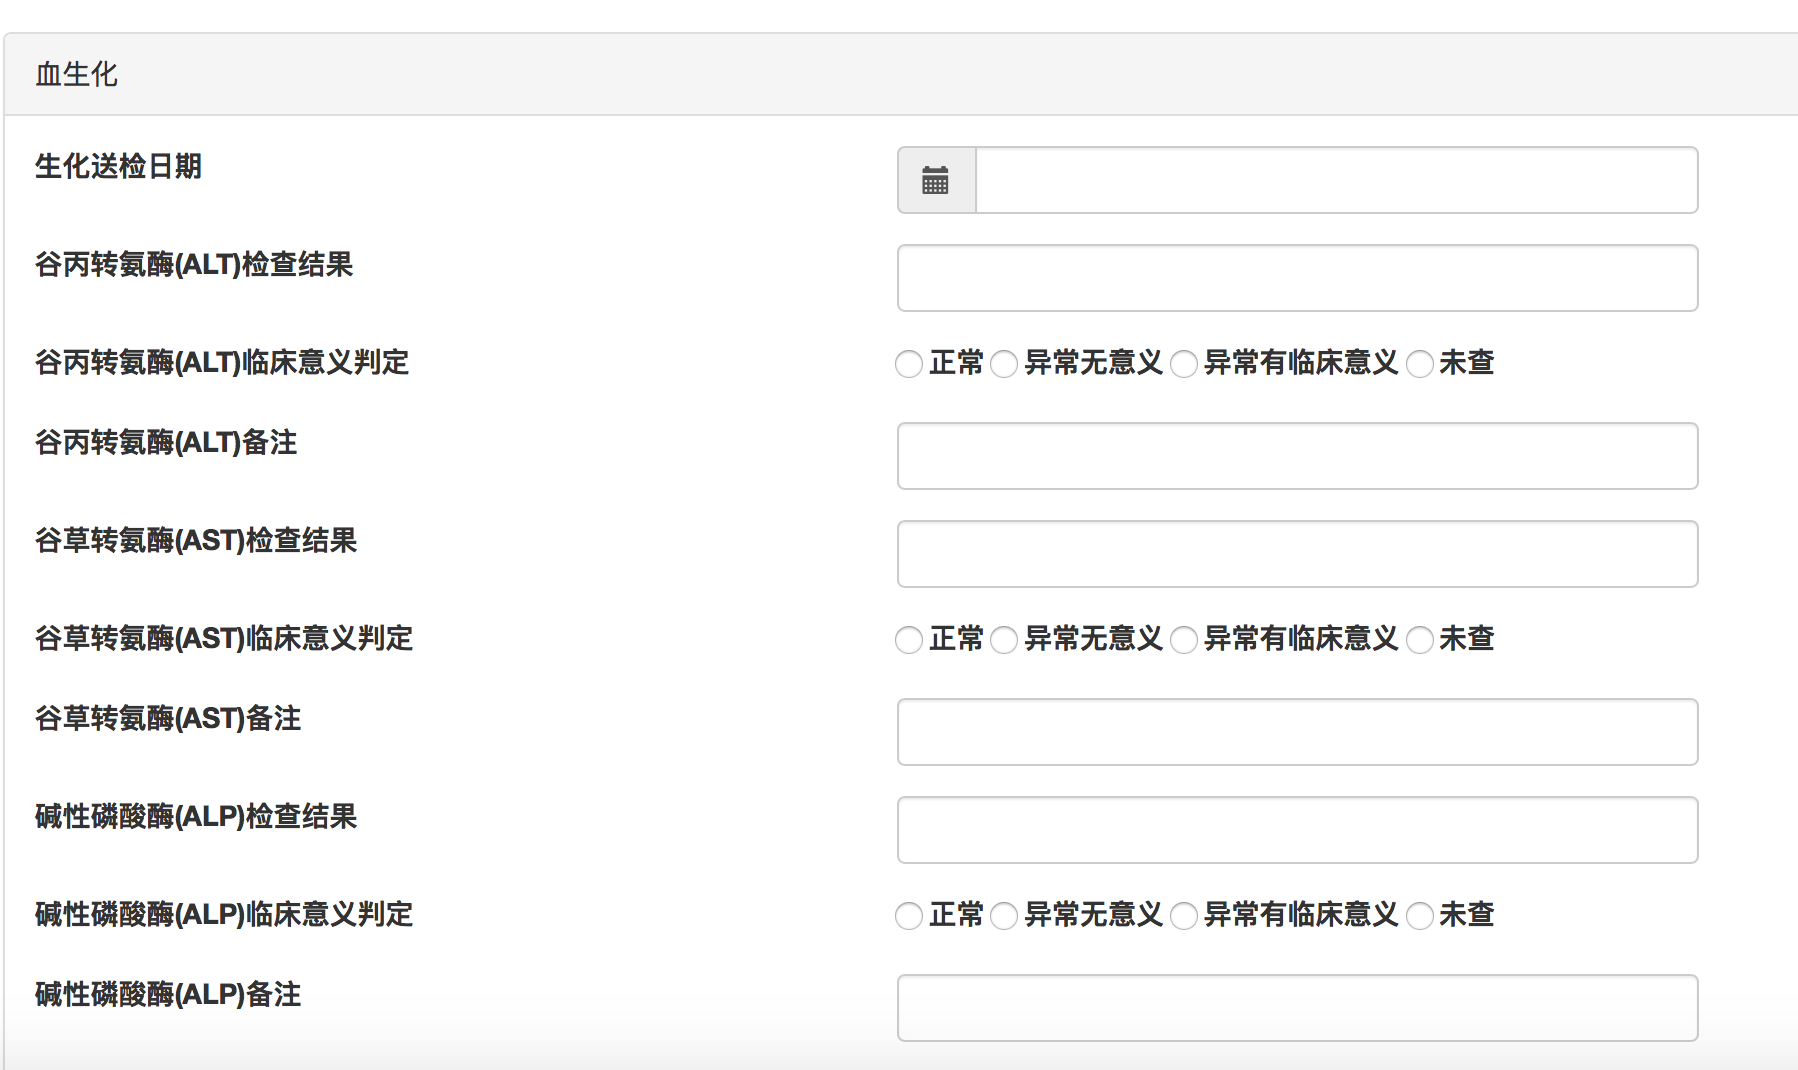Focus the 谷丙转氨酶(ALT)检查结果 input field
This screenshot has width=1798, height=1070.
click(x=1297, y=278)
